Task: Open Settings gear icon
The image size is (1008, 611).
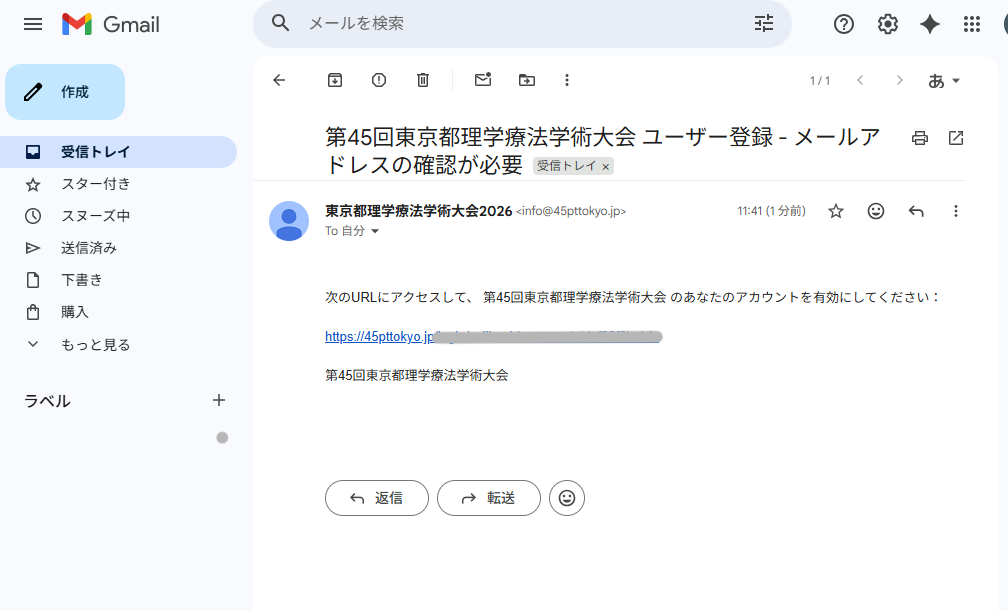Action: 888,24
